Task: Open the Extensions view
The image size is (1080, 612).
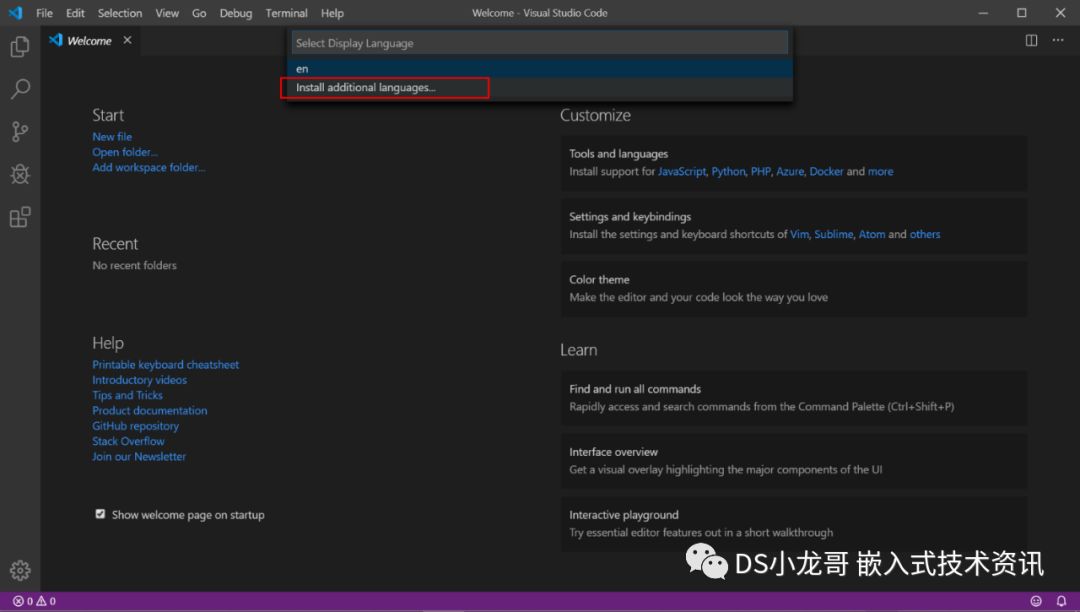Action: tap(20, 217)
